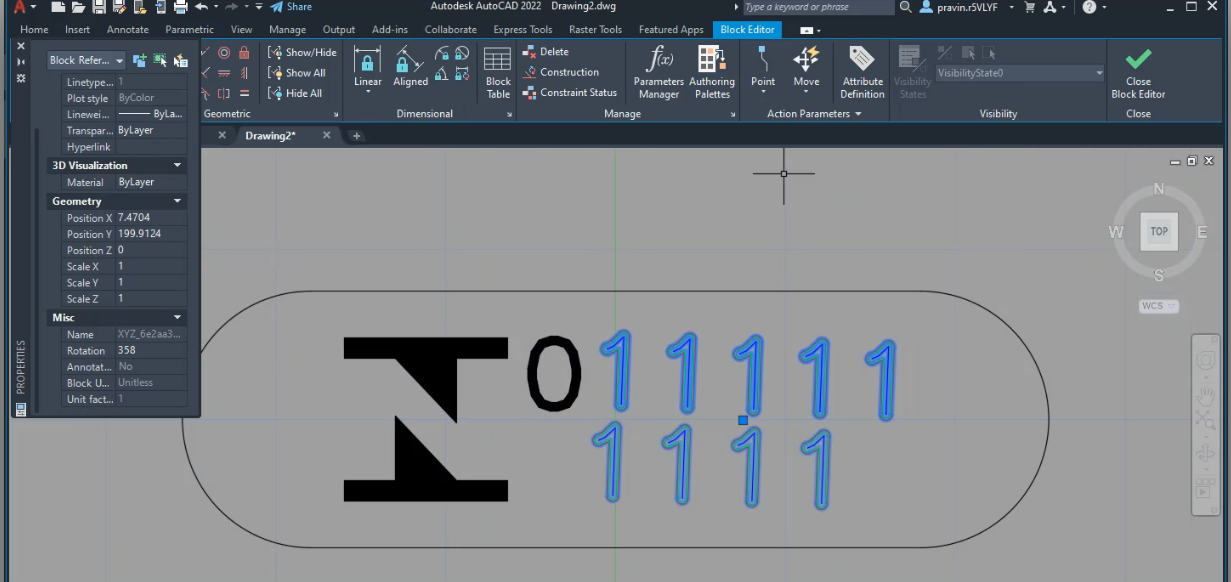The image size is (1231, 582).
Task: Click the Toggle PICKADD icon in Properties
Action: point(139,61)
